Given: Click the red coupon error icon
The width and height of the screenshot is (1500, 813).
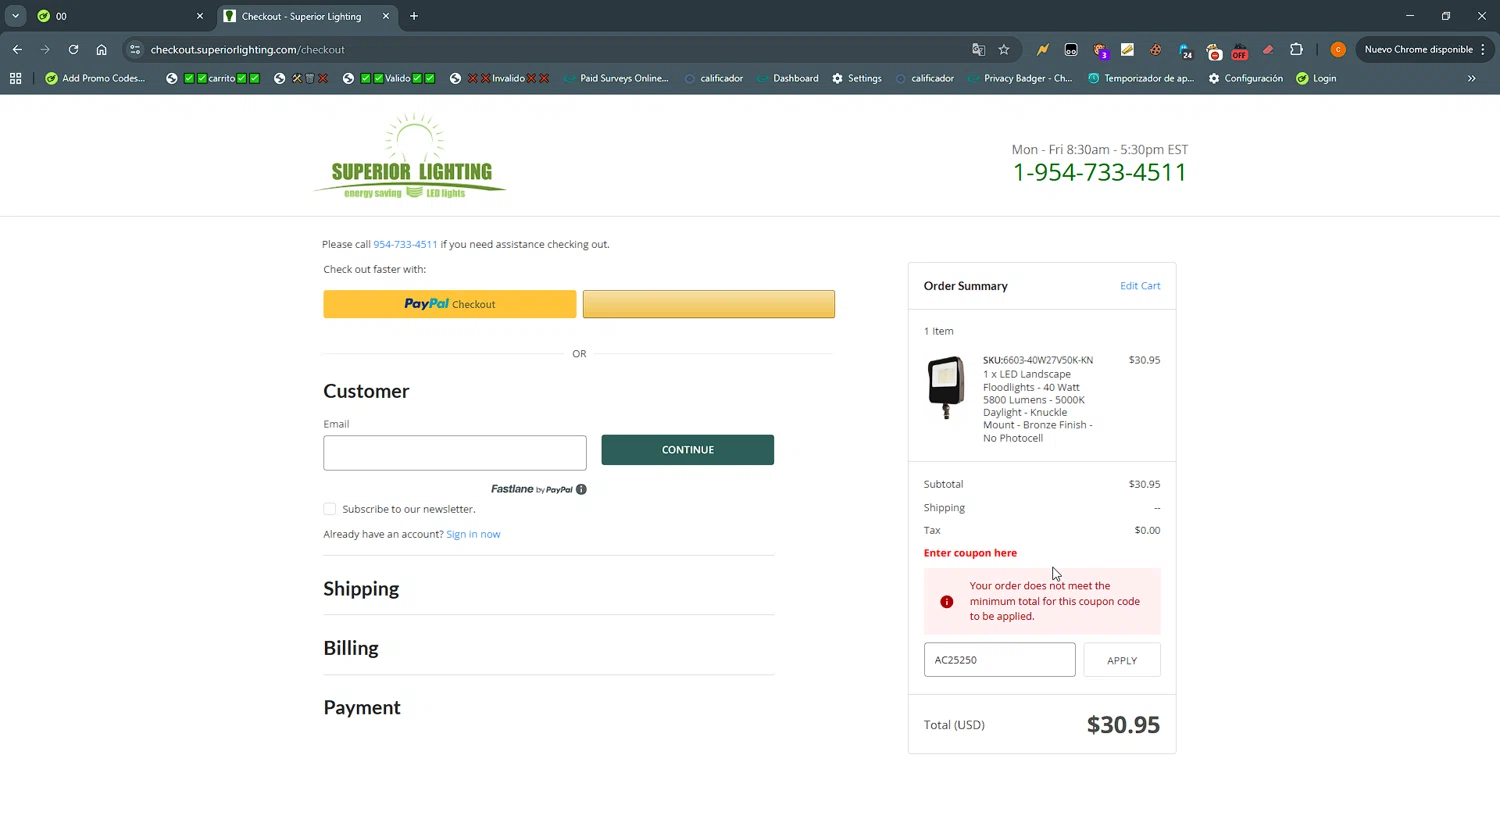Looking at the screenshot, I should coord(946,602).
